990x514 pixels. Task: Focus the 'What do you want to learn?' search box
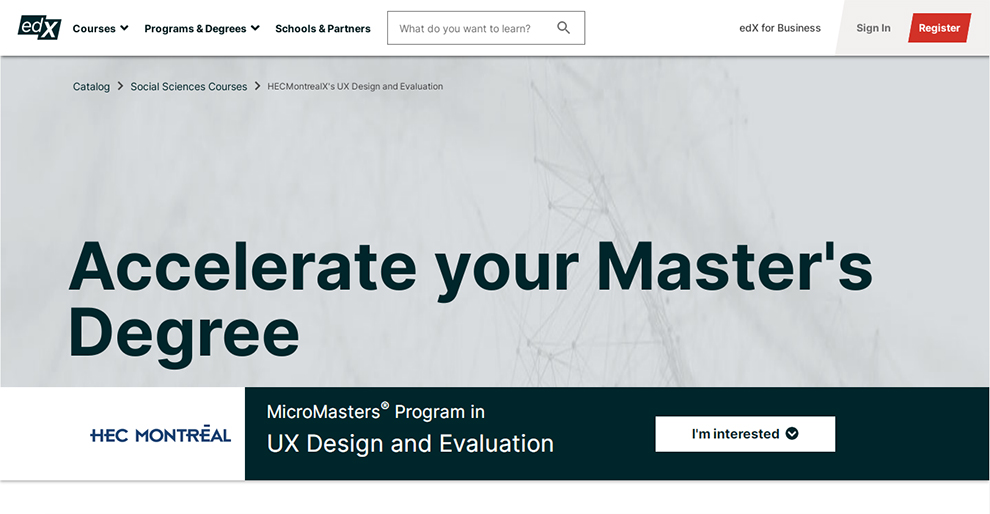pyautogui.click(x=486, y=28)
